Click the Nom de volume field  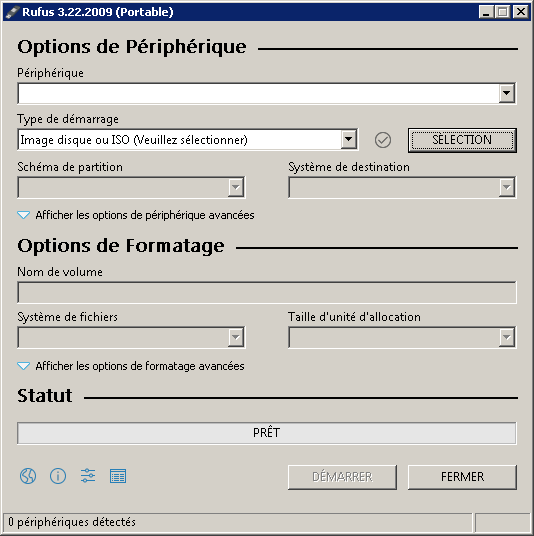tap(267, 293)
